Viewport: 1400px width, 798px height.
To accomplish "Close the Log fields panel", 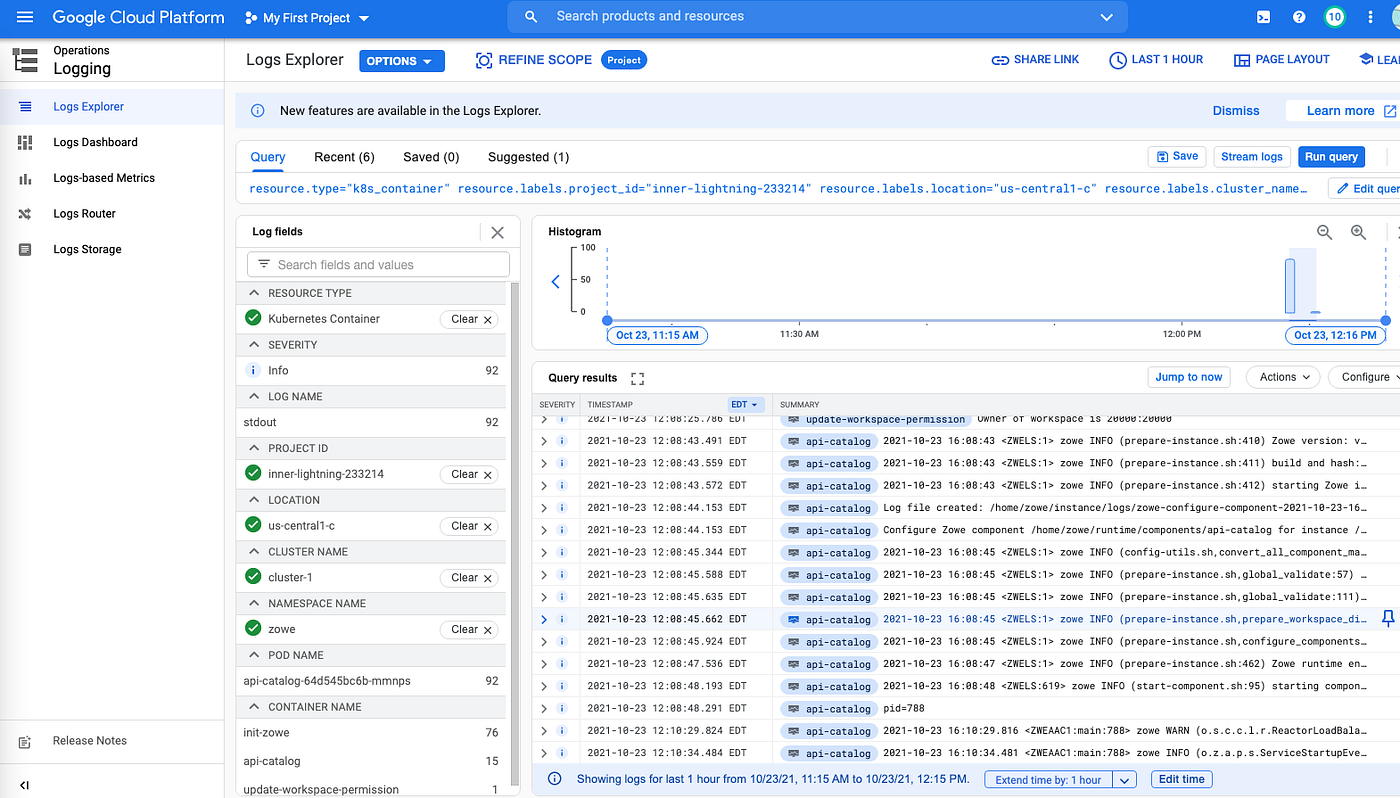I will pos(497,232).
